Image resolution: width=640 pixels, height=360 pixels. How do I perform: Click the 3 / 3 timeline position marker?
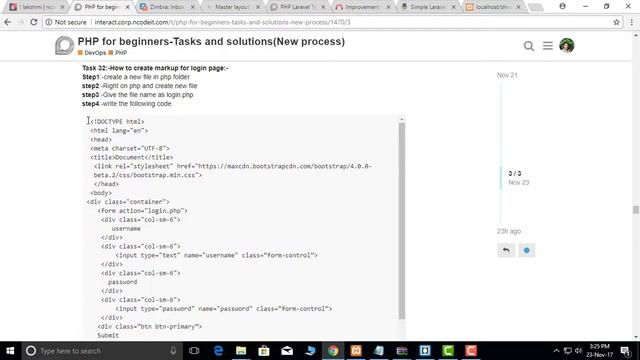pos(515,173)
